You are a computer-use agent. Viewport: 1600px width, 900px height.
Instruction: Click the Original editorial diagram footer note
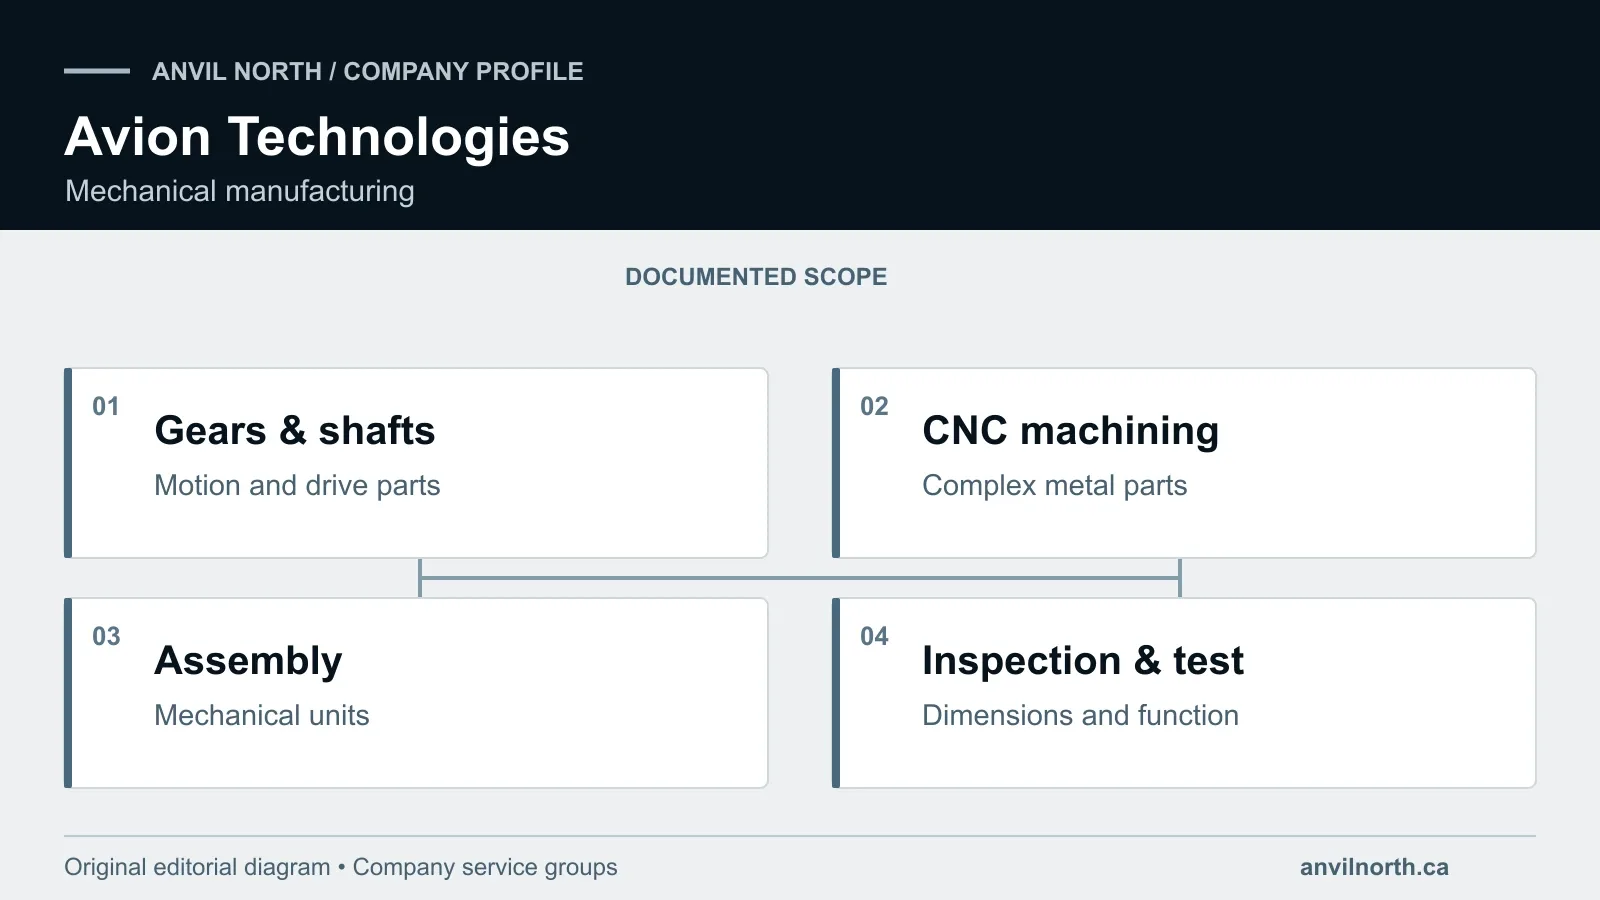point(341,867)
